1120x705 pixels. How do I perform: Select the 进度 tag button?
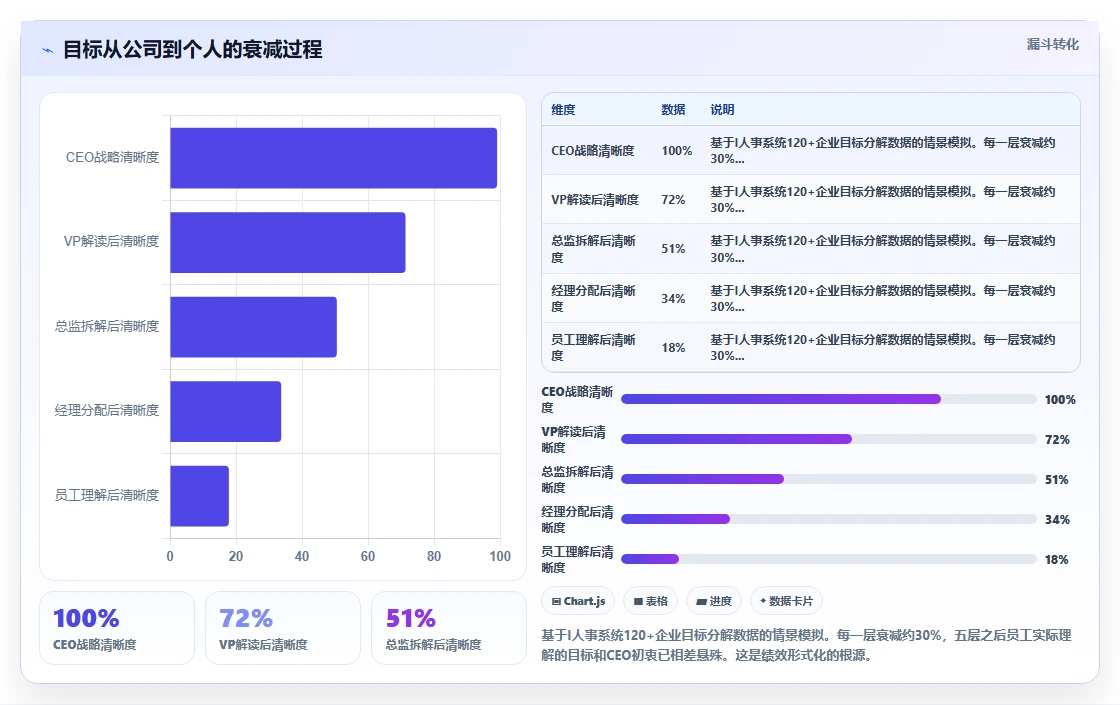tap(714, 601)
